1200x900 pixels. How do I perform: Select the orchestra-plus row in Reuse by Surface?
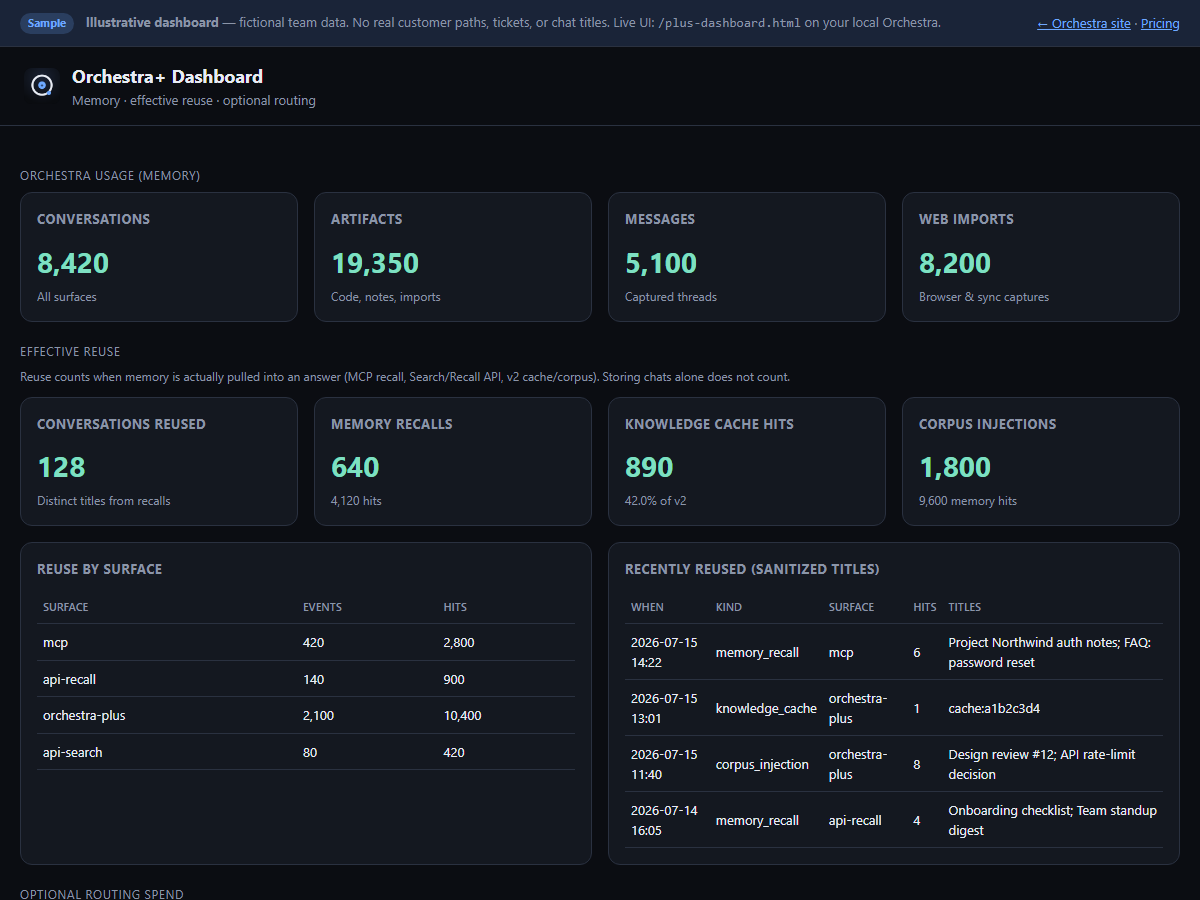click(306, 715)
